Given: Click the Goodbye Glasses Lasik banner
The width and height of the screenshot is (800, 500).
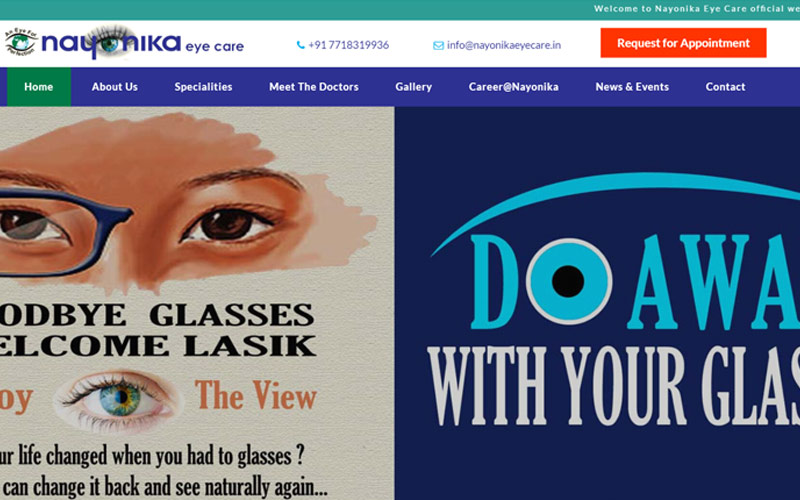Looking at the screenshot, I should click(197, 303).
